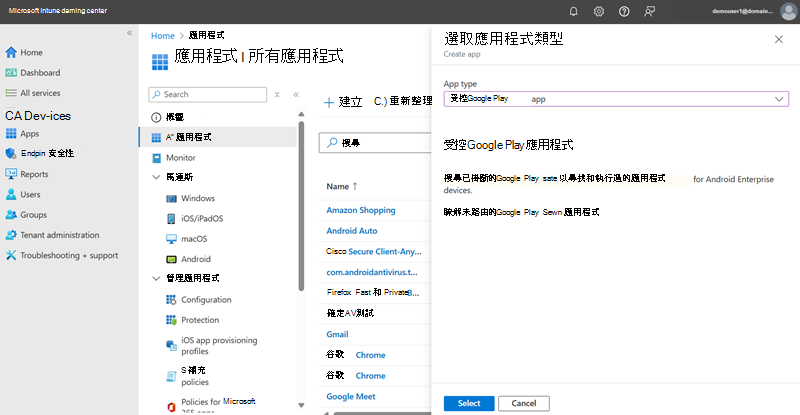
Task: Open Firefox Fast and Private app
Action: tap(372, 292)
